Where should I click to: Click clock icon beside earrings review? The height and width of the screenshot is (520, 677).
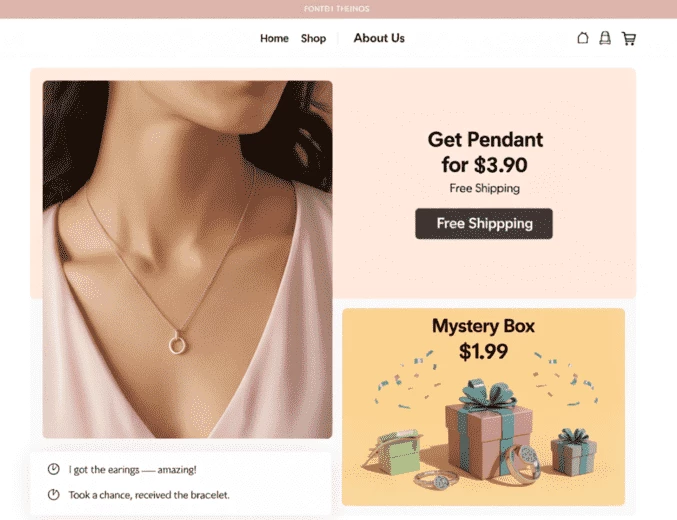pyautogui.click(x=54, y=469)
